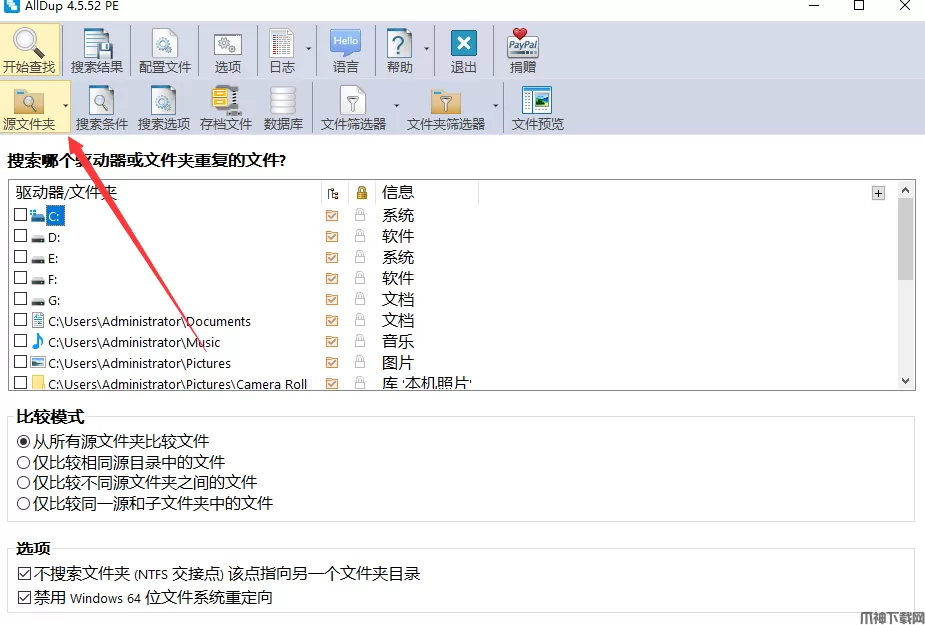
Task: Check the C: drive checkbox
Action: point(21,215)
